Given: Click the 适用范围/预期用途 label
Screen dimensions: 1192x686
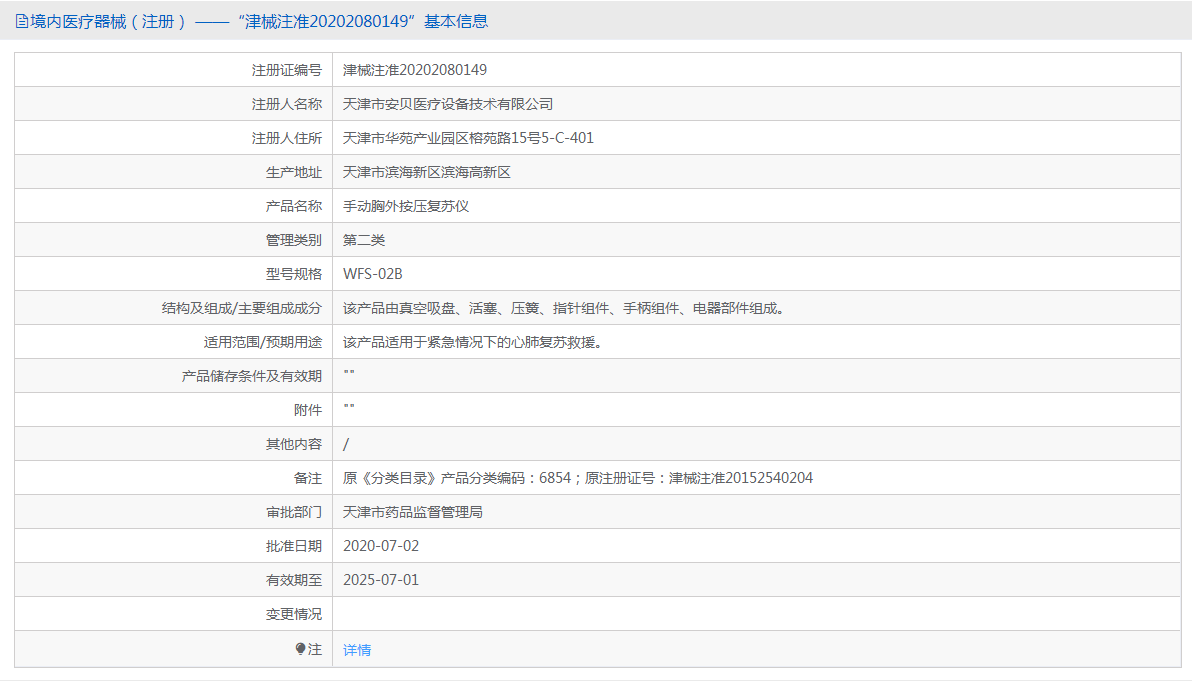Looking at the screenshot, I should click(262, 342).
